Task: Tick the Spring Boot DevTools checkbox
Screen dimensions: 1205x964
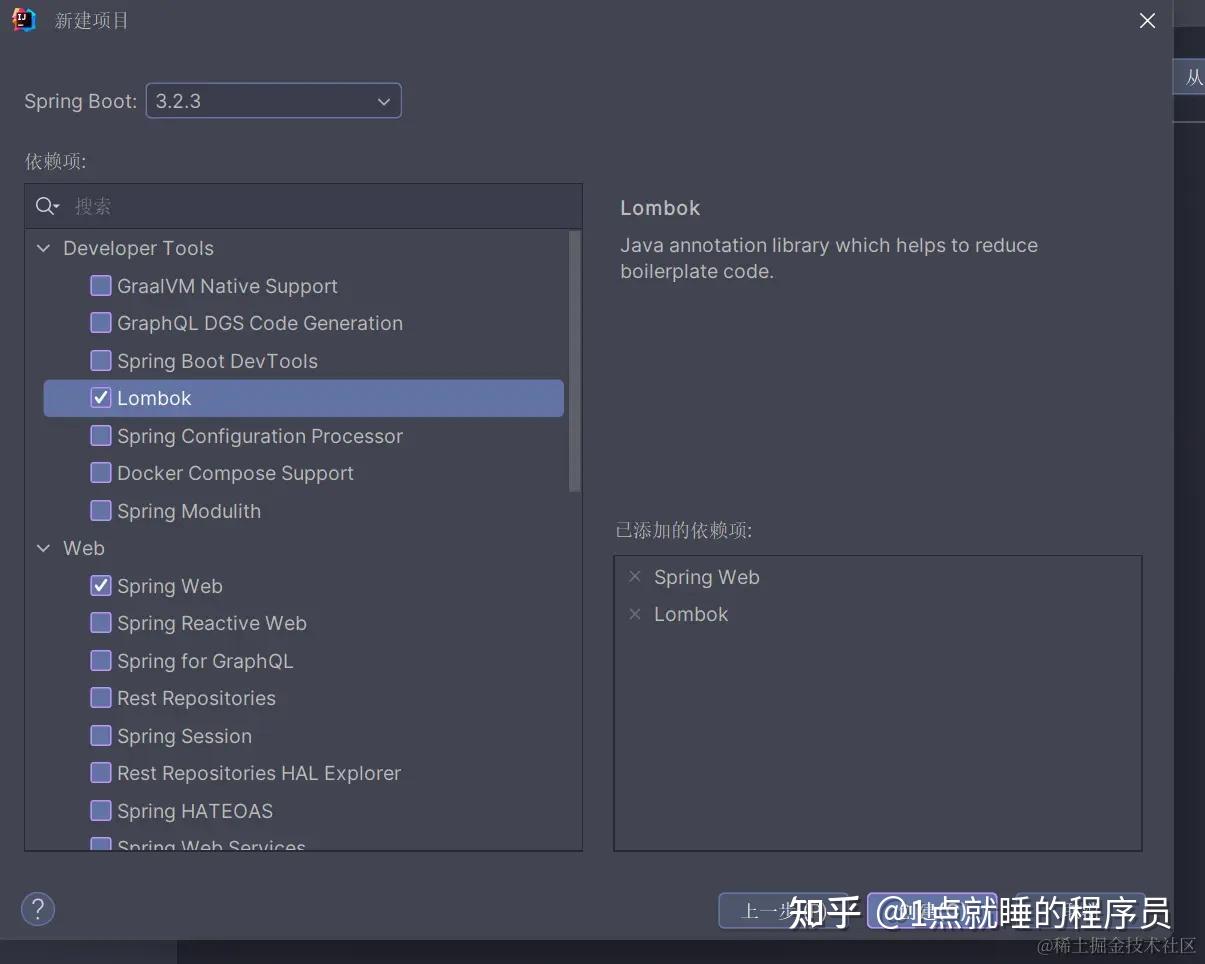Action: pos(101,361)
